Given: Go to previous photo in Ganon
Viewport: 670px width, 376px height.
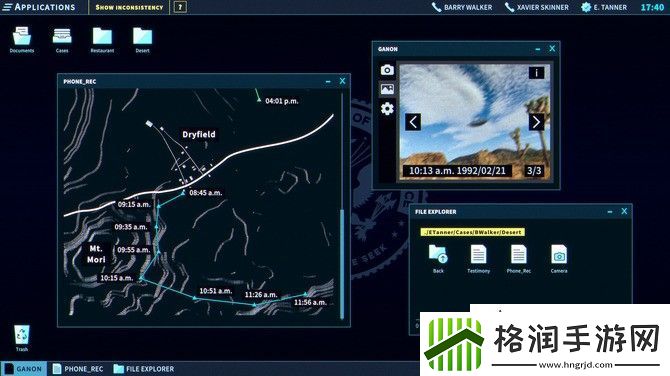Looking at the screenshot, I should coord(413,122).
